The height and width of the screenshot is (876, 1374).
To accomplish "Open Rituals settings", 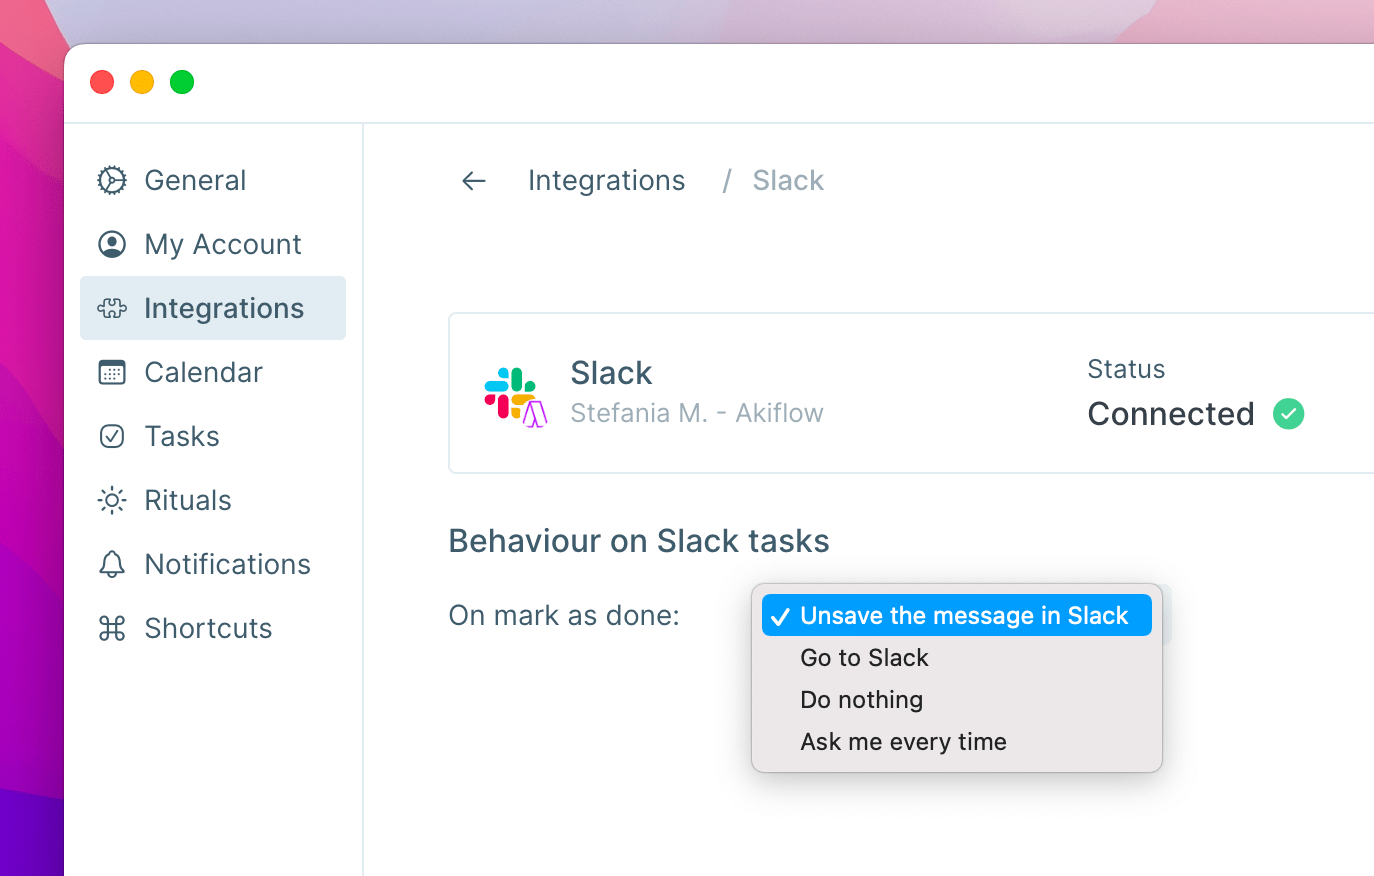I will tap(213, 500).
